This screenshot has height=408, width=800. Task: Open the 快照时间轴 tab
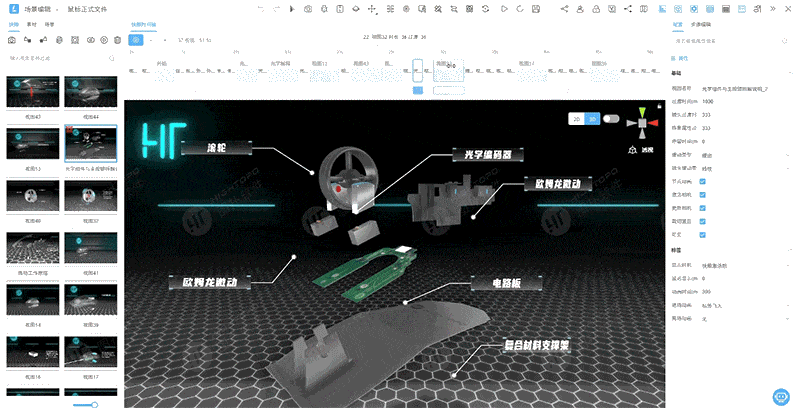tap(143, 24)
